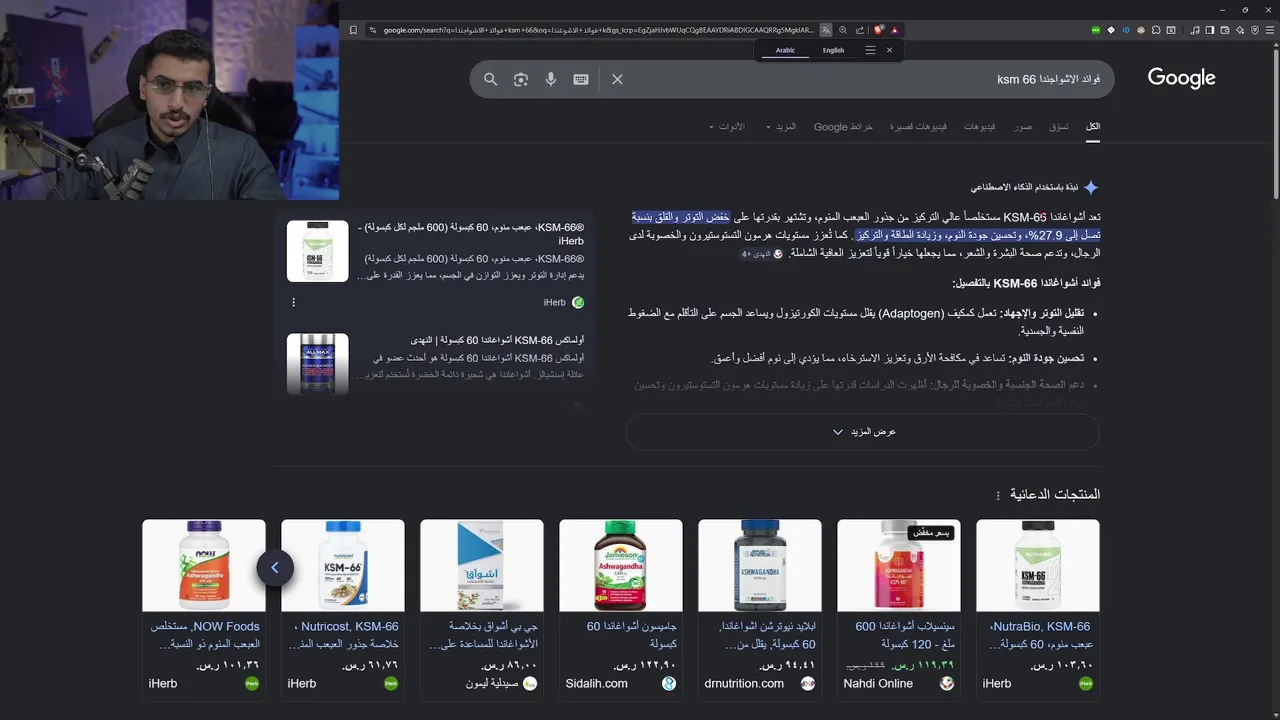Open the NutraBio KSM-66 product card image
This screenshot has width=1280, height=720.
coord(1038,566)
